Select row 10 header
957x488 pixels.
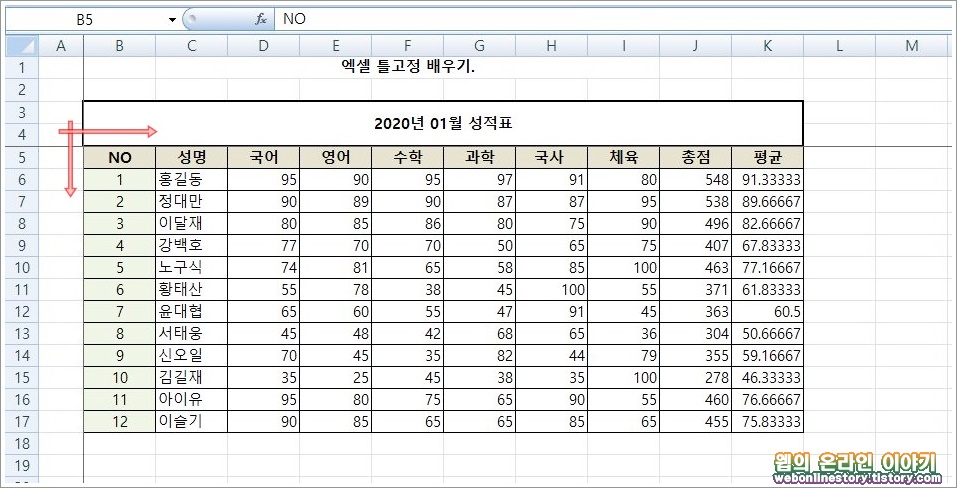[22, 268]
